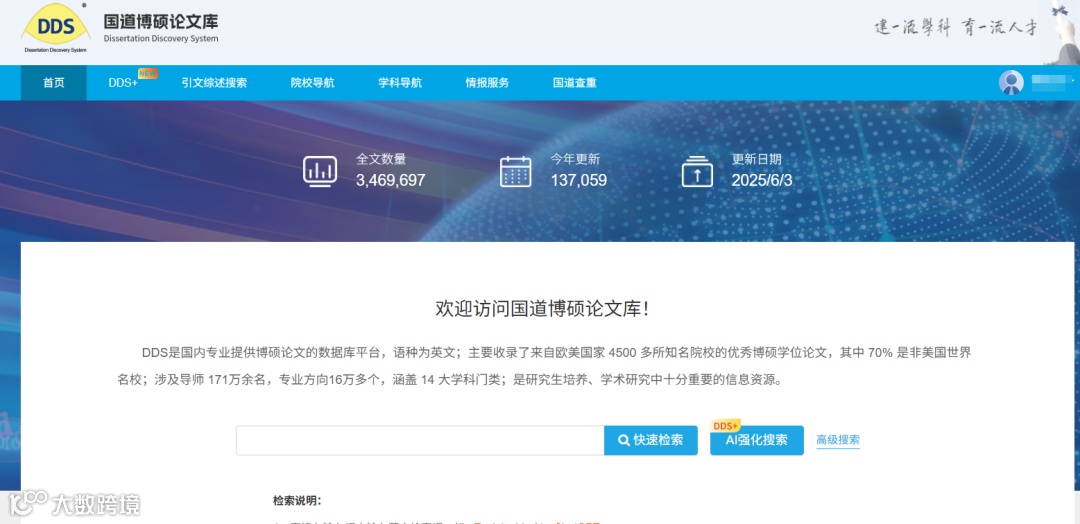Click the 快速检索 button
The width and height of the screenshot is (1080, 524).
pyautogui.click(x=651, y=441)
